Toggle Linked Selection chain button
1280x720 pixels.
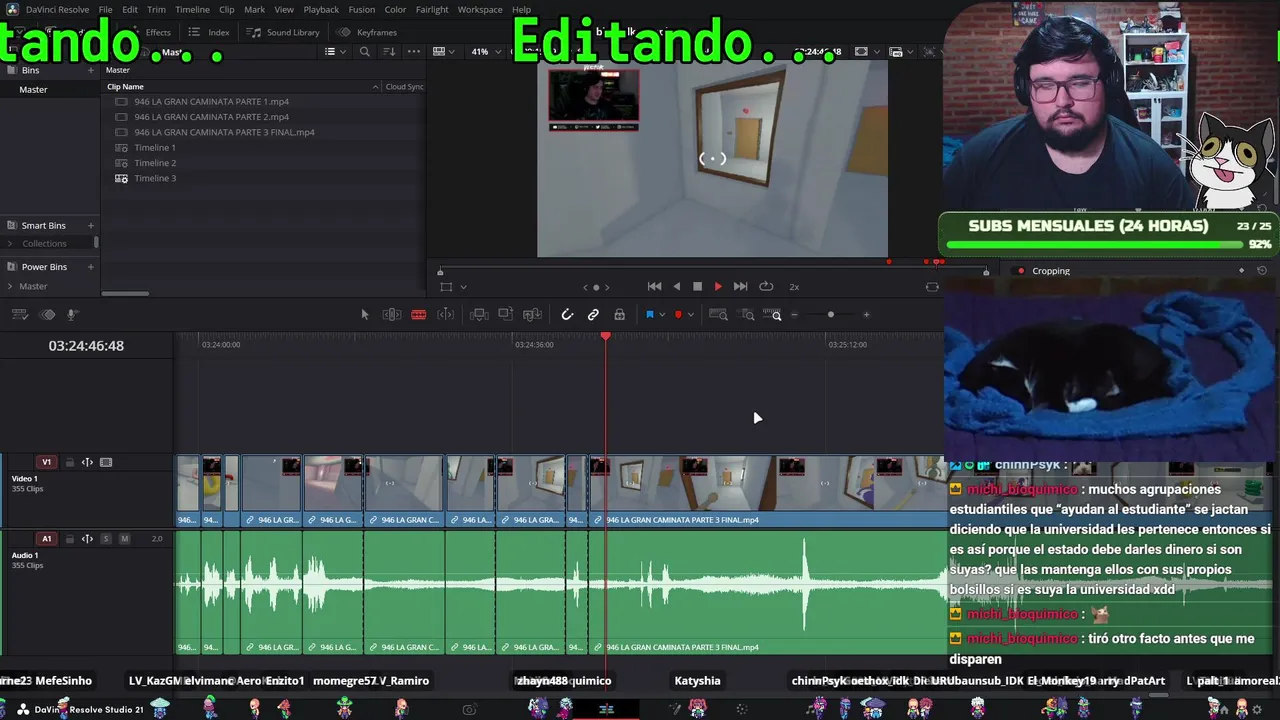593,315
